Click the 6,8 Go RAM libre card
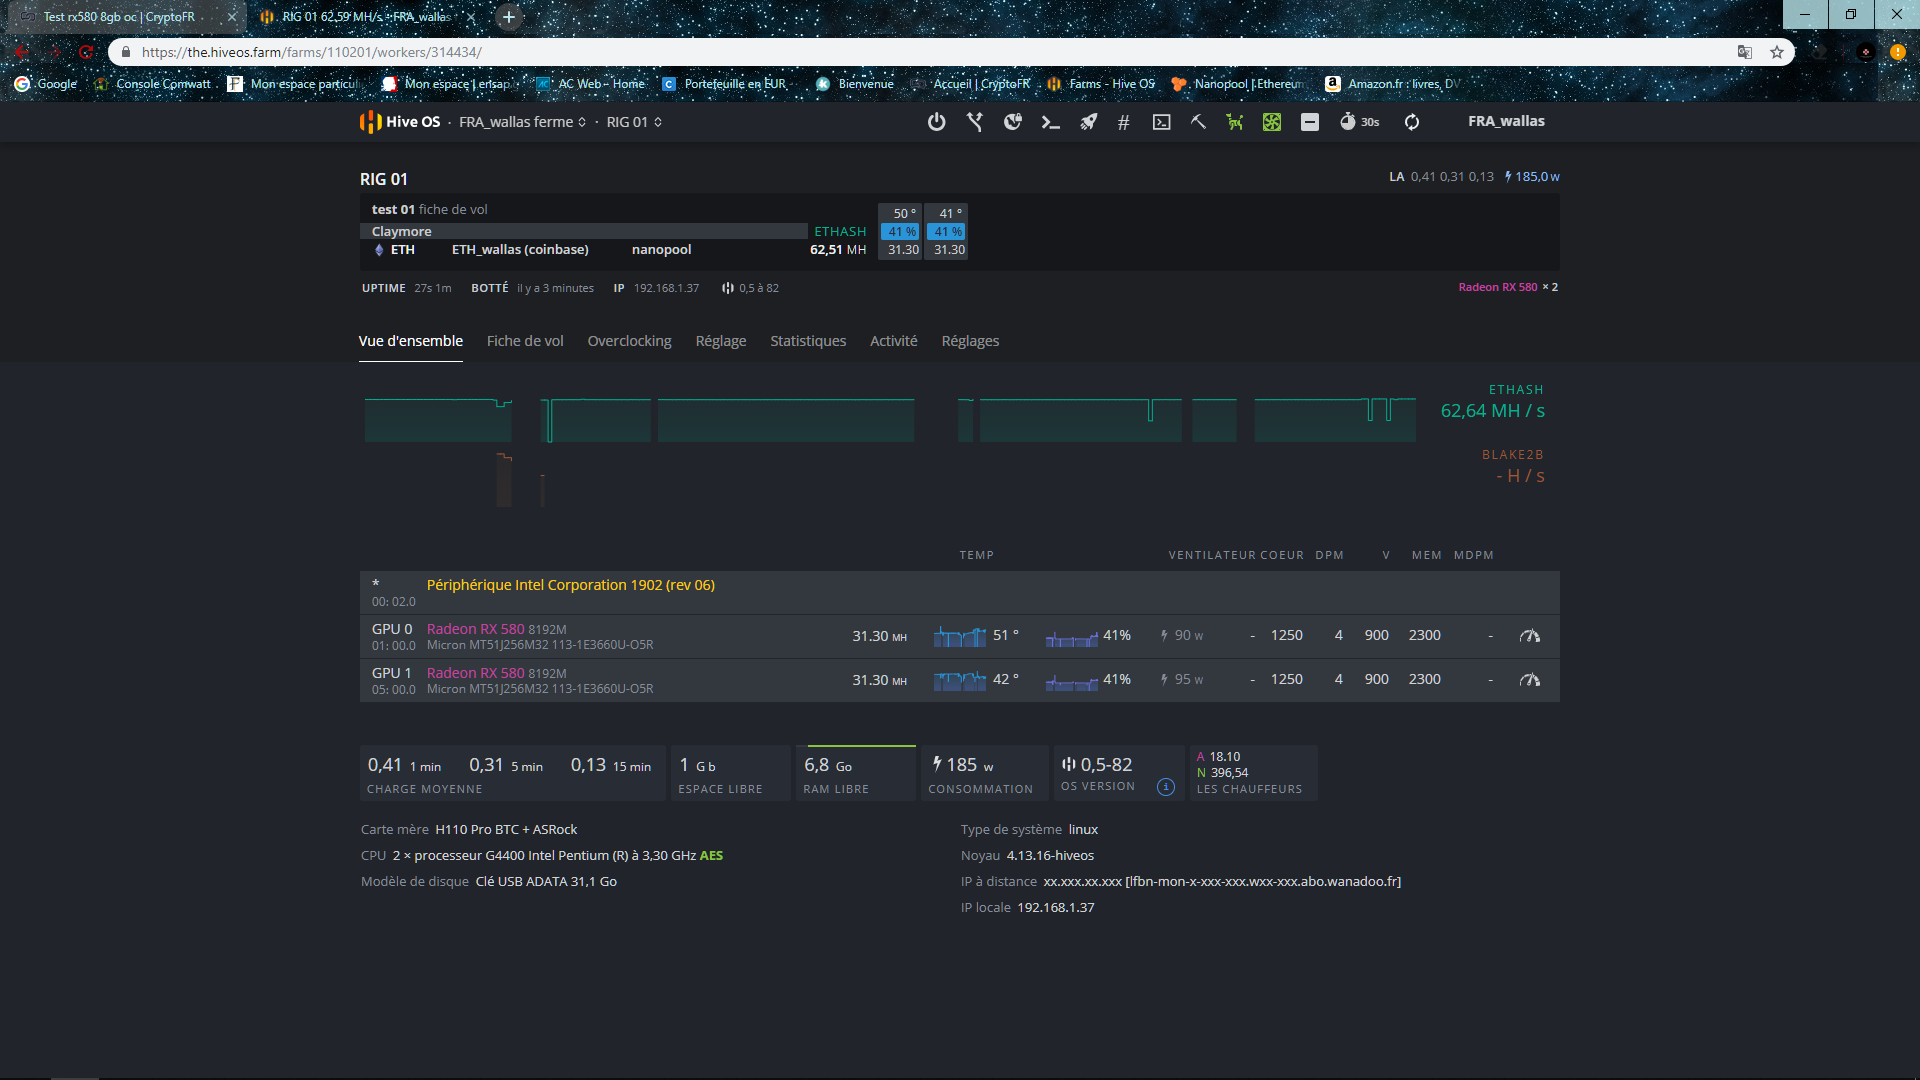The height and width of the screenshot is (1080, 1920). [856, 773]
